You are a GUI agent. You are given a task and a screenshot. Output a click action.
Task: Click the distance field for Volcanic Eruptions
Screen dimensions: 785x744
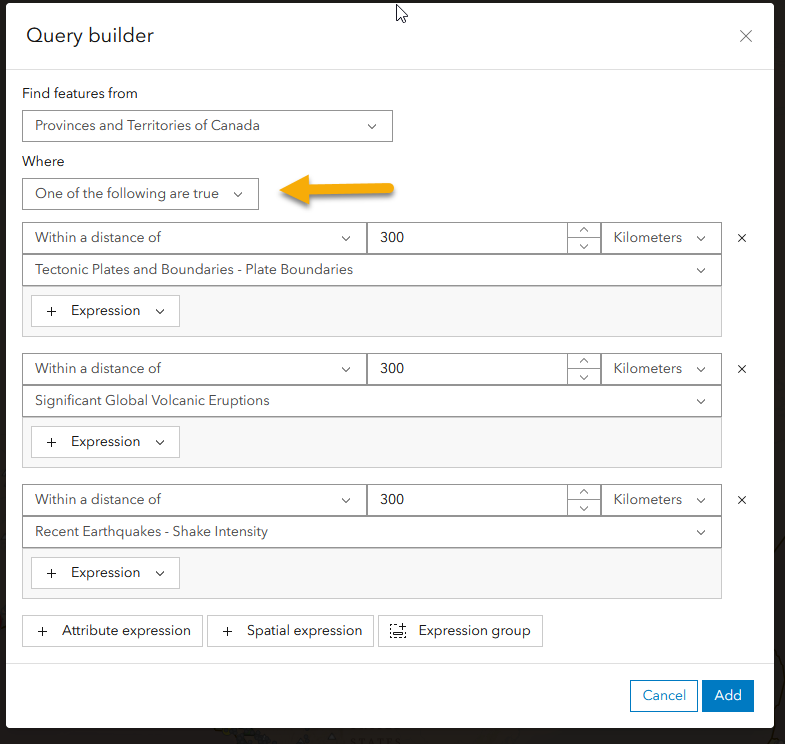466,369
